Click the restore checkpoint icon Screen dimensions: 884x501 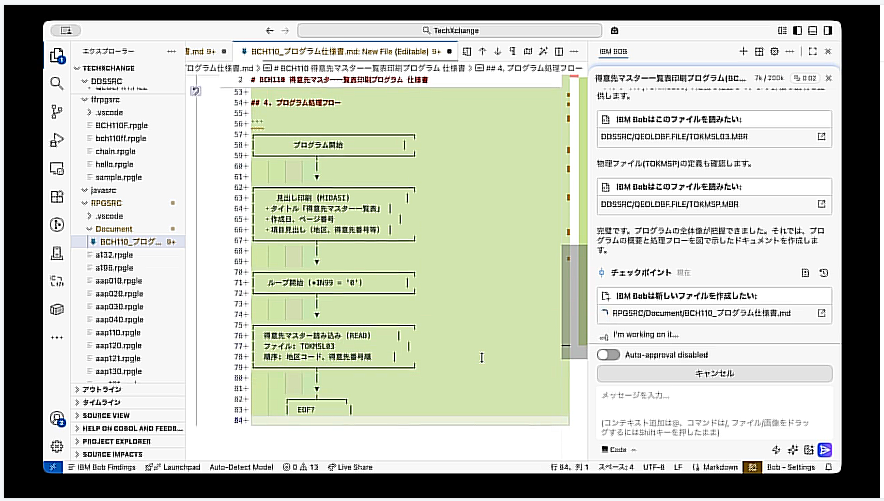coord(824,273)
